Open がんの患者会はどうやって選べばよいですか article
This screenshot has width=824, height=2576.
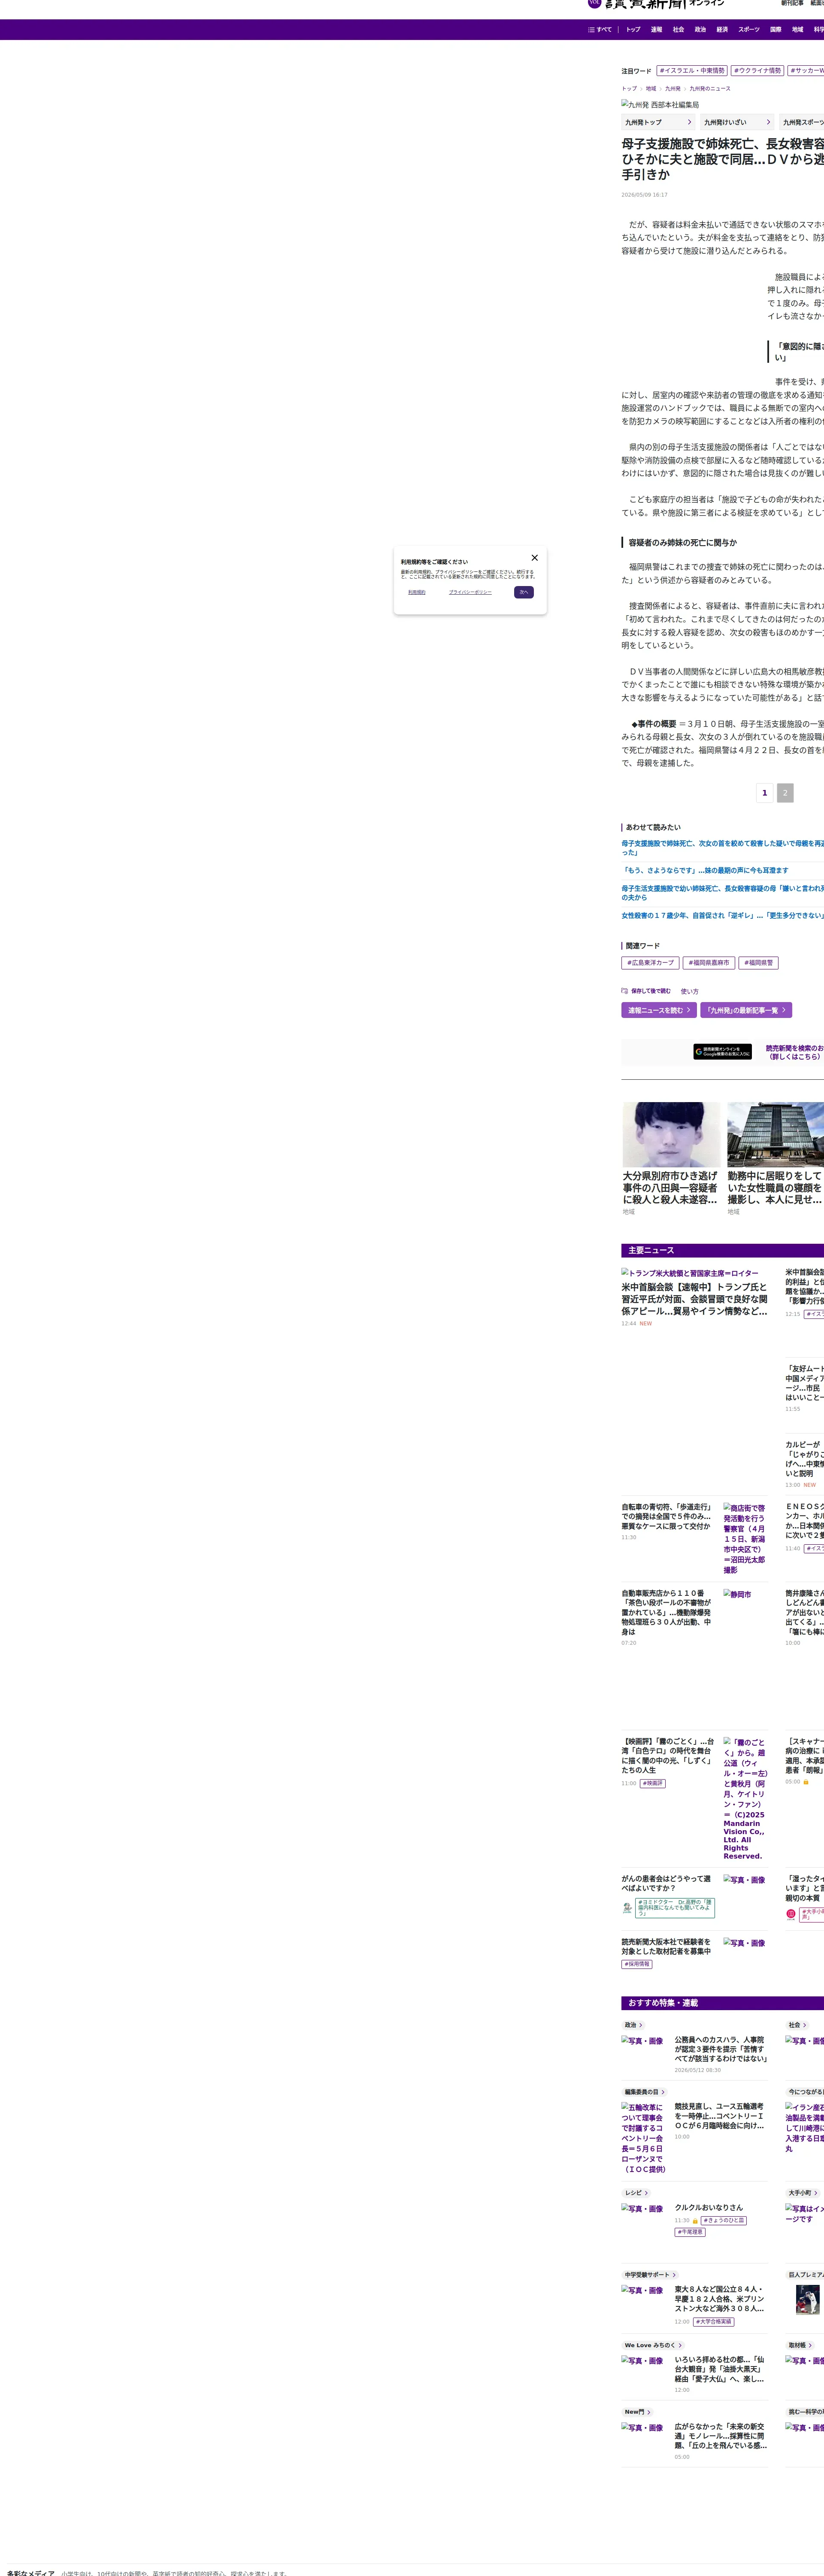pyautogui.click(x=667, y=1883)
